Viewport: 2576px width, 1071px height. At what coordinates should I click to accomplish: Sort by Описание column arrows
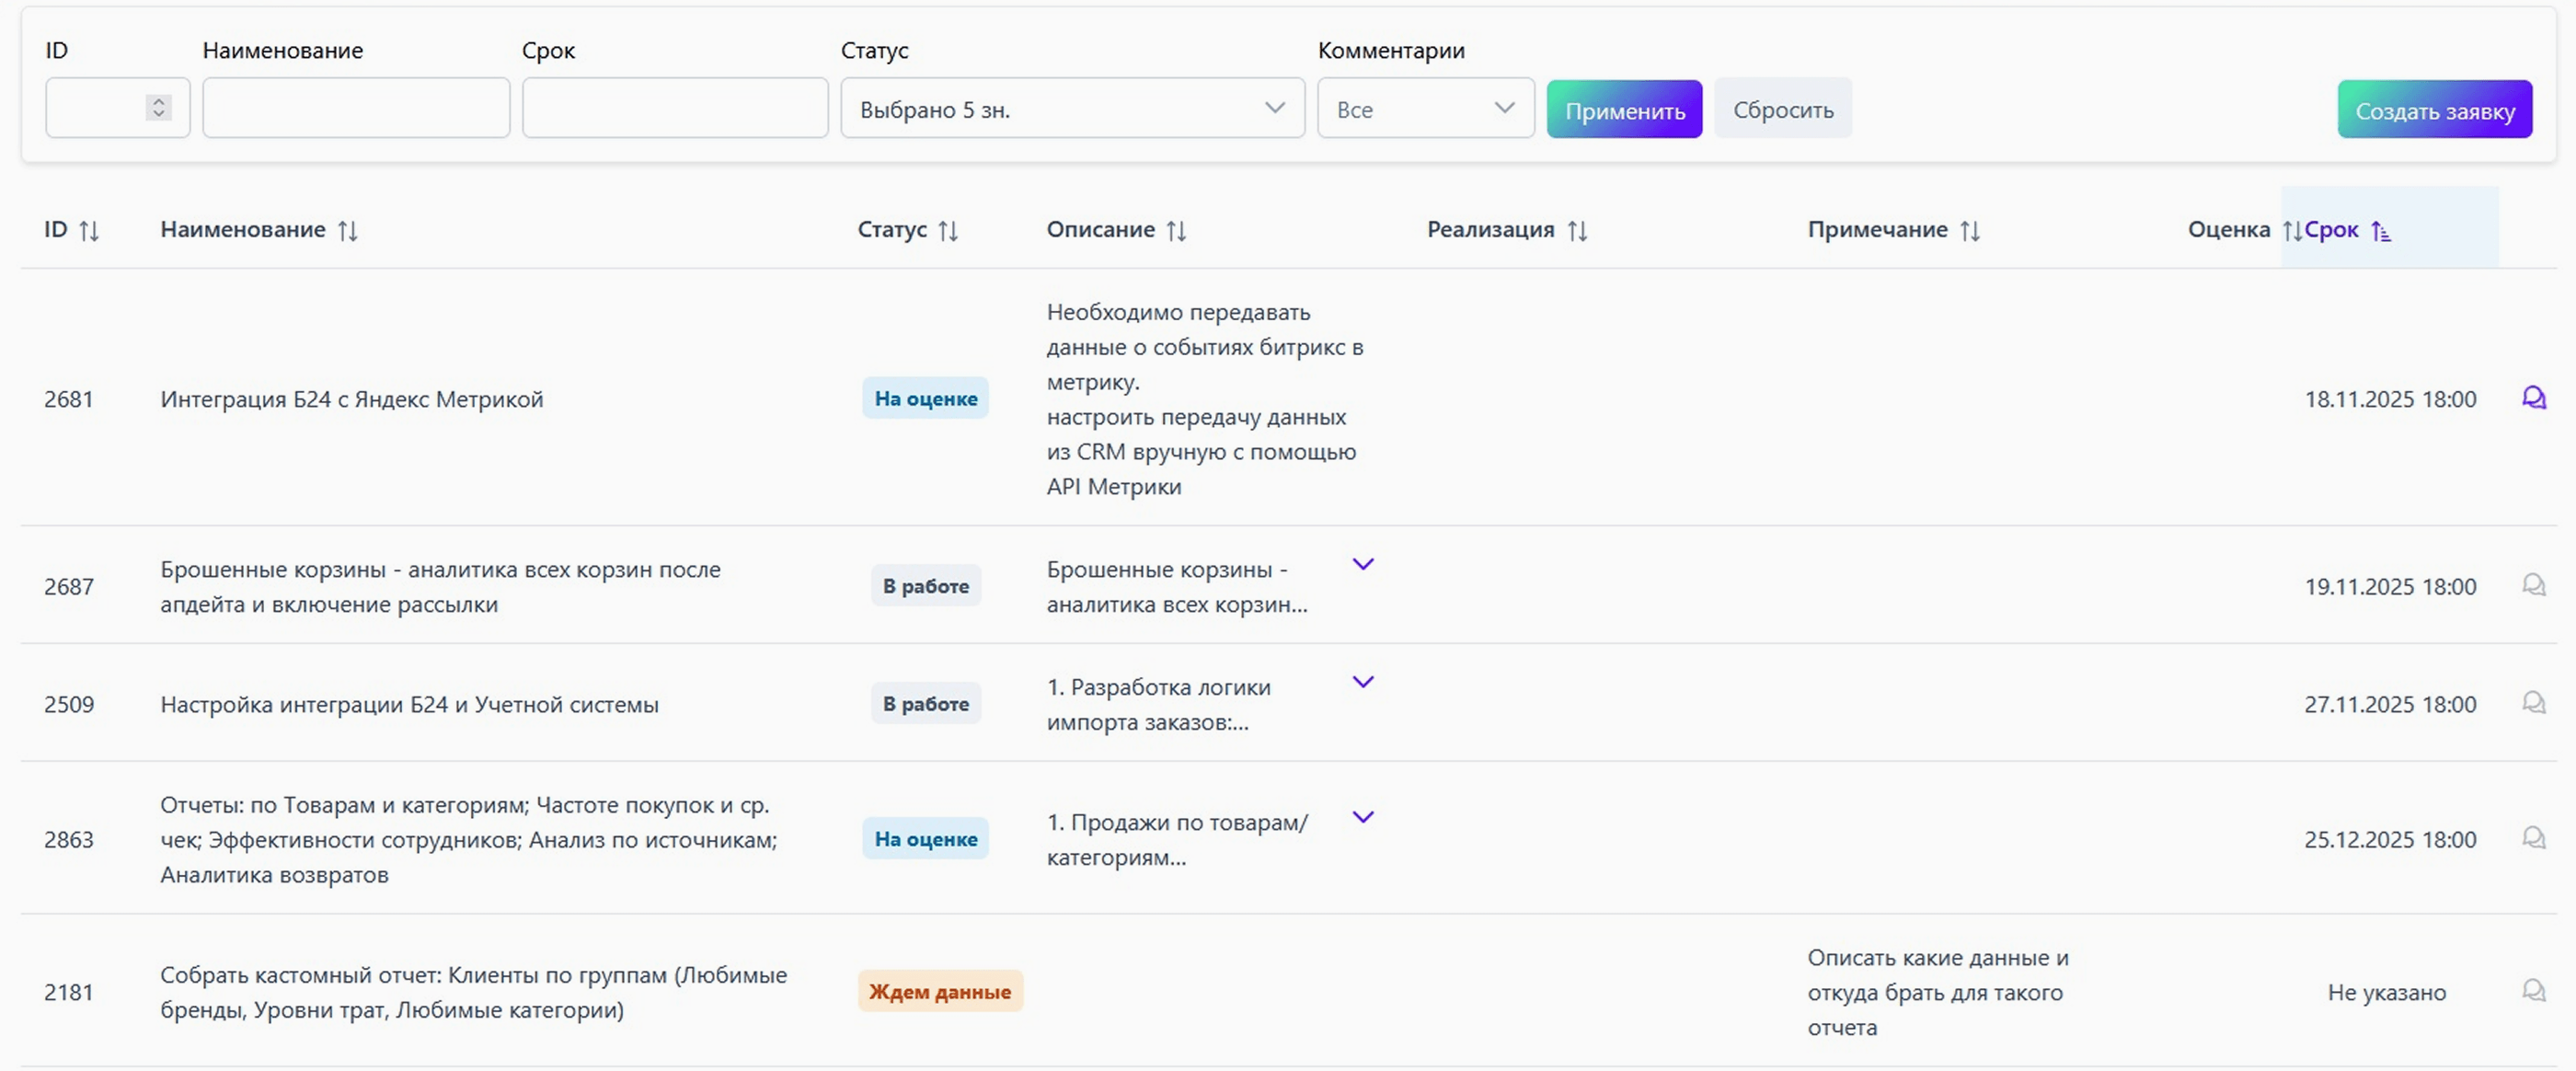click(x=1176, y=231)
